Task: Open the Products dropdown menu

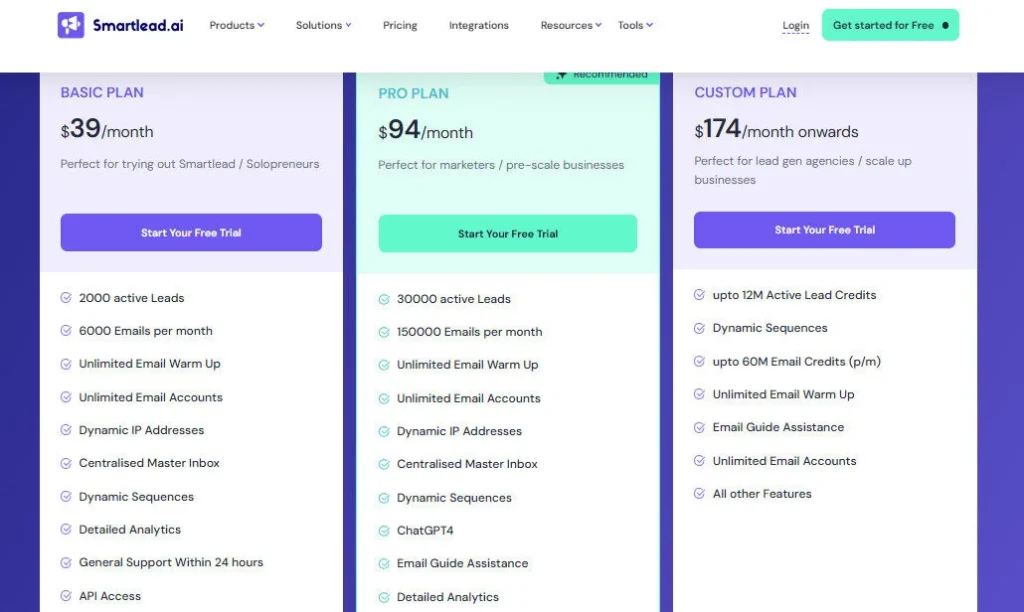Action: [236, 24]
